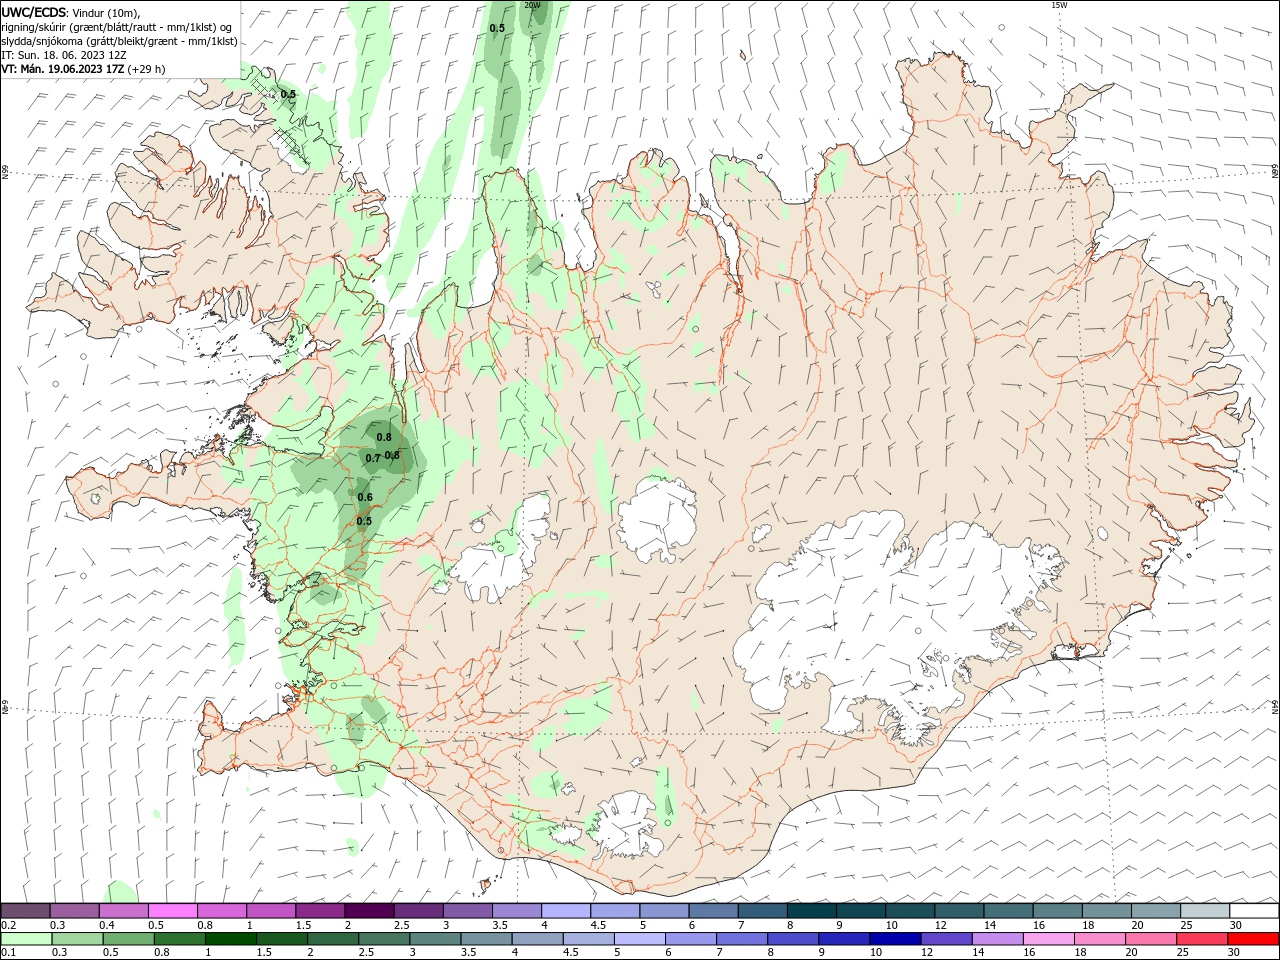The width and height of the screenshot is (1280, 960).
Task: Click the '66N' latitude label on right edge
Action: pos(1275,172)
